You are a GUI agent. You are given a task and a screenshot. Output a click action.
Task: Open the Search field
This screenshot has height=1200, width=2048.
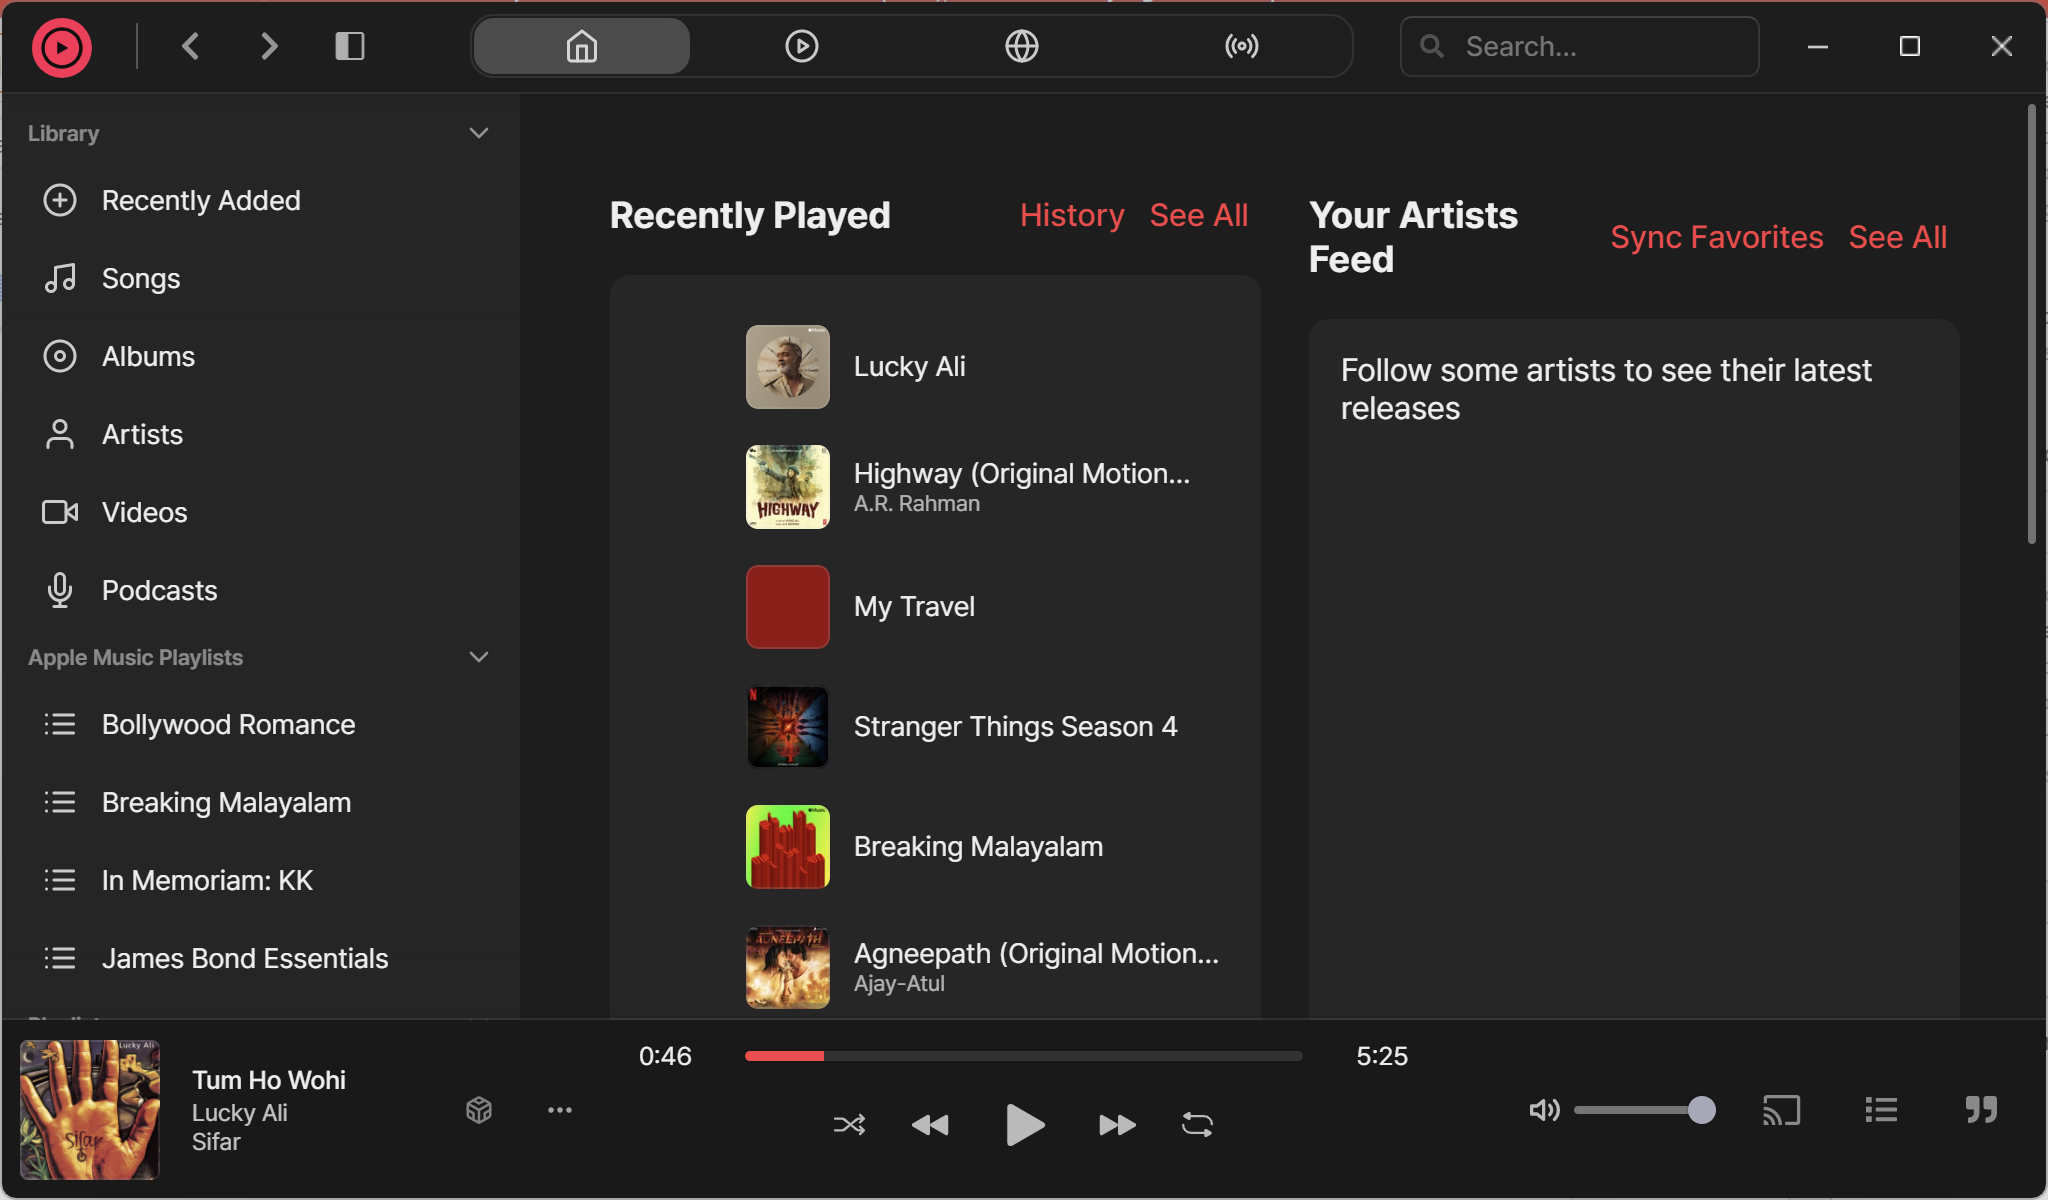pyautogui.click(x=1578, y=46)
